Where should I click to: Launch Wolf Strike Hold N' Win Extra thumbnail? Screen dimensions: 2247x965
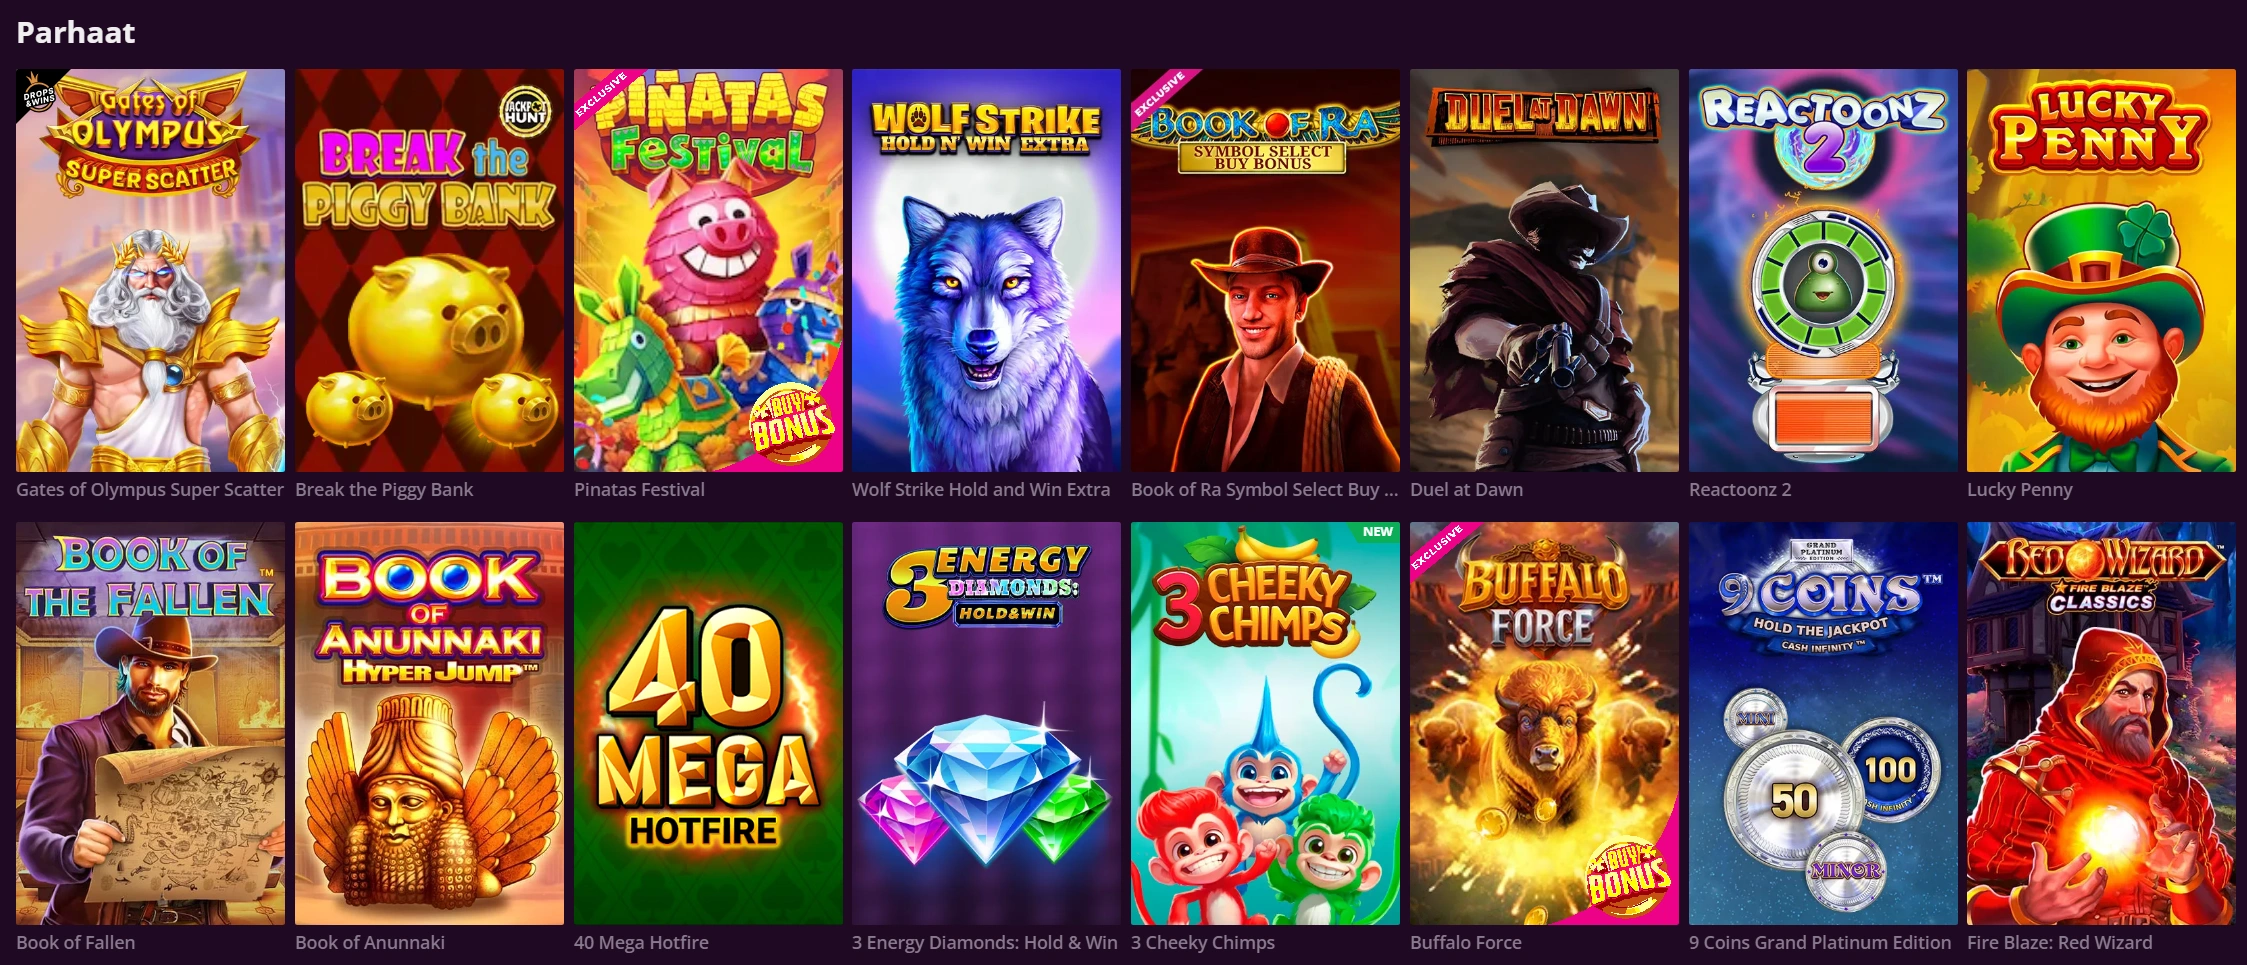pos(986,270)
